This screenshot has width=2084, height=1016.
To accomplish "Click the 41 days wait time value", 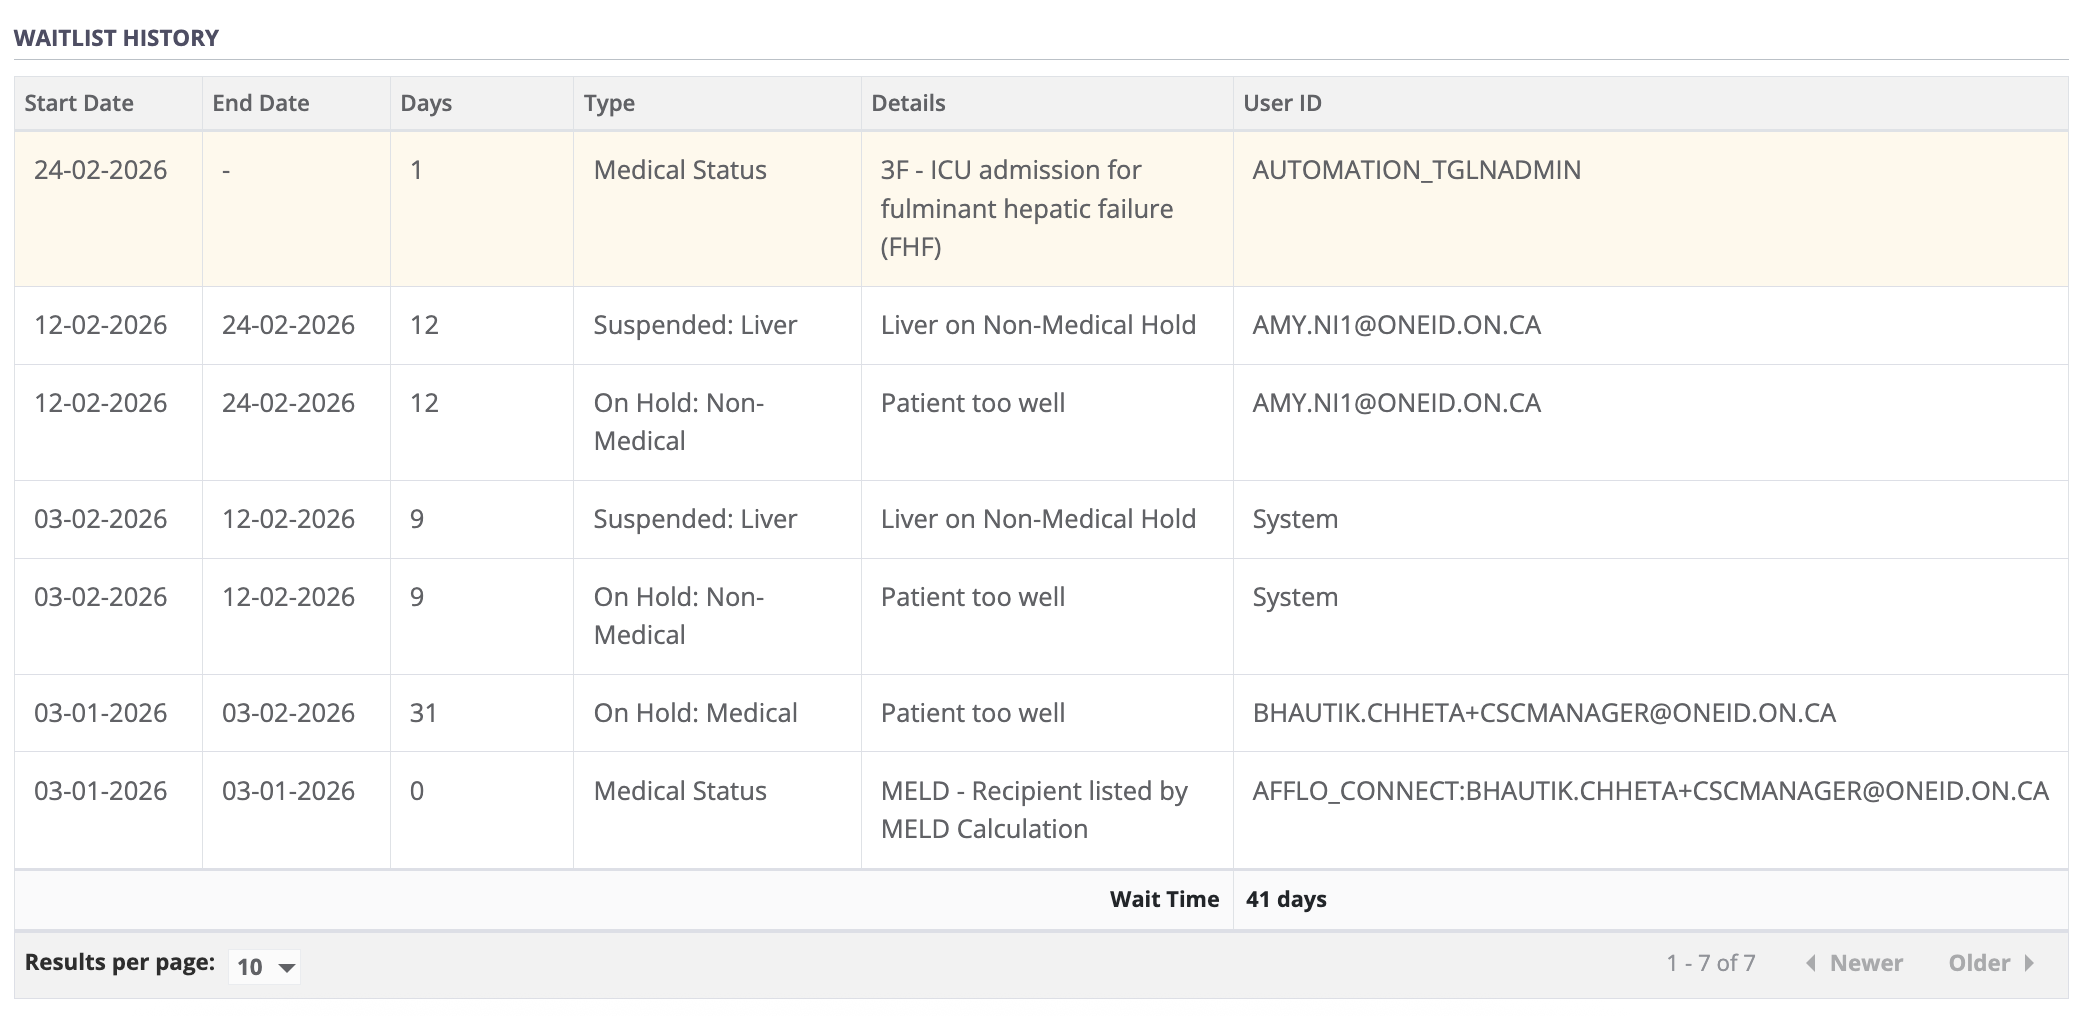I will coord(1286,899).
